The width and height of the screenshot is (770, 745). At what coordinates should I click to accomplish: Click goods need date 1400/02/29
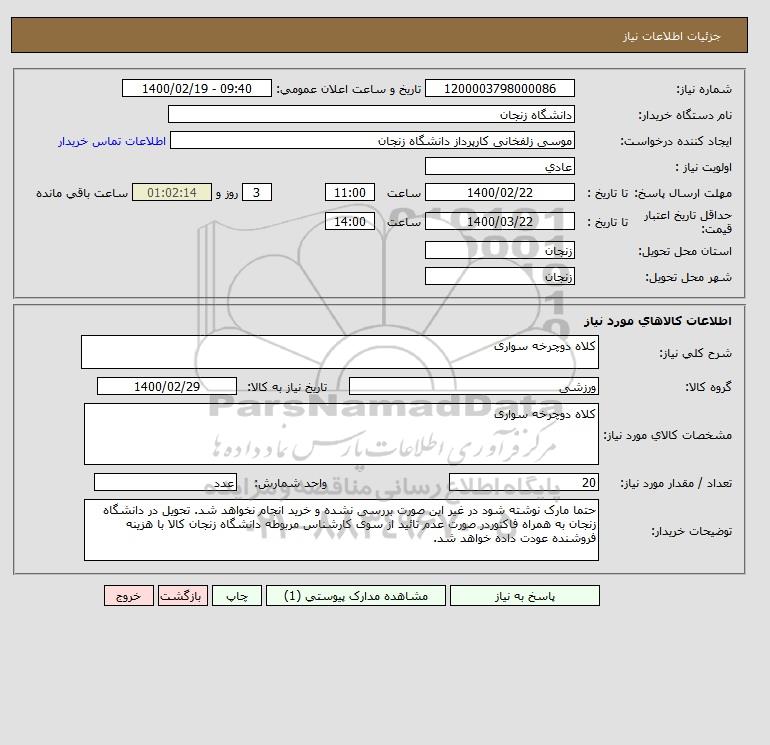coord(167,386)
